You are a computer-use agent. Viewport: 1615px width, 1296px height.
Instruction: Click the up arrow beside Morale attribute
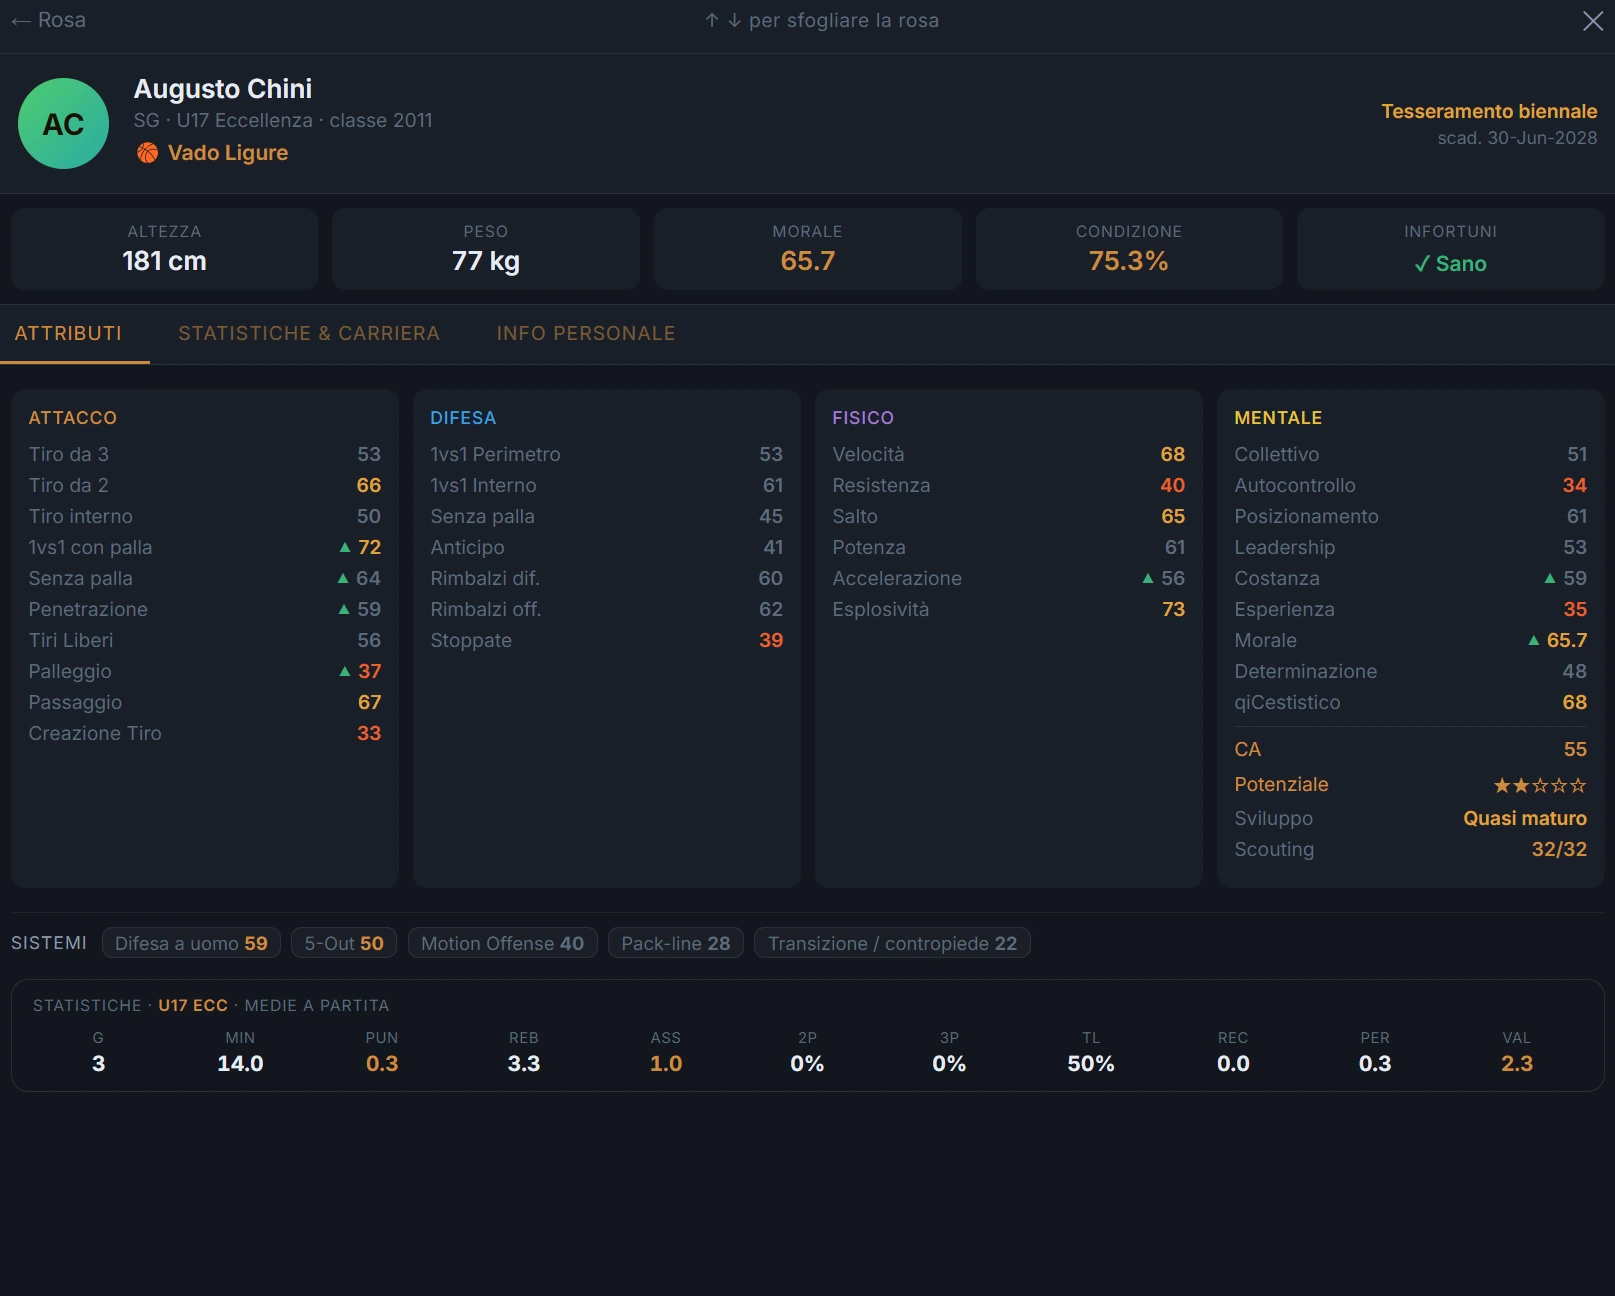point(1534,640)
